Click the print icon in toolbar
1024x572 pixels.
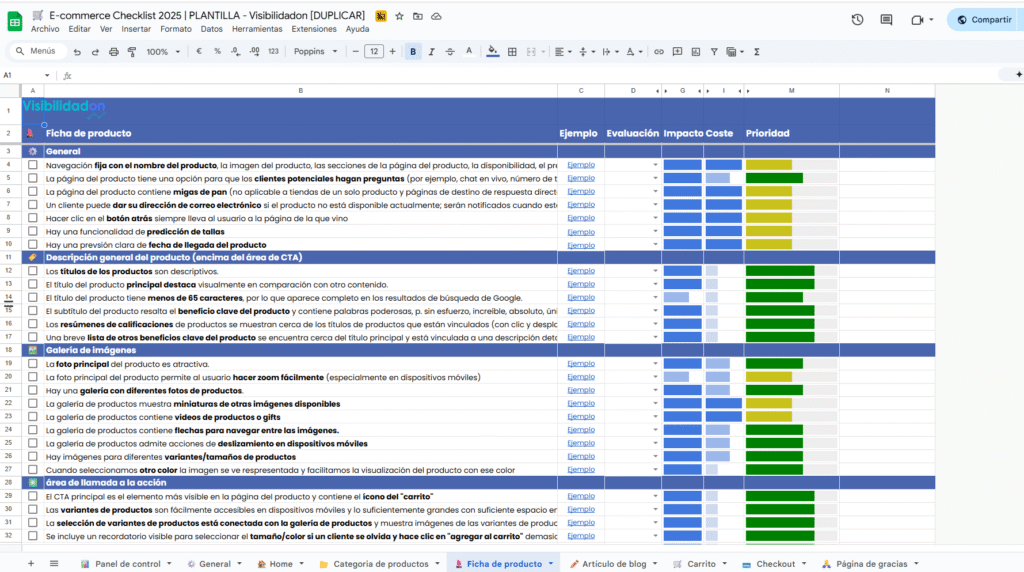(114, 51)
